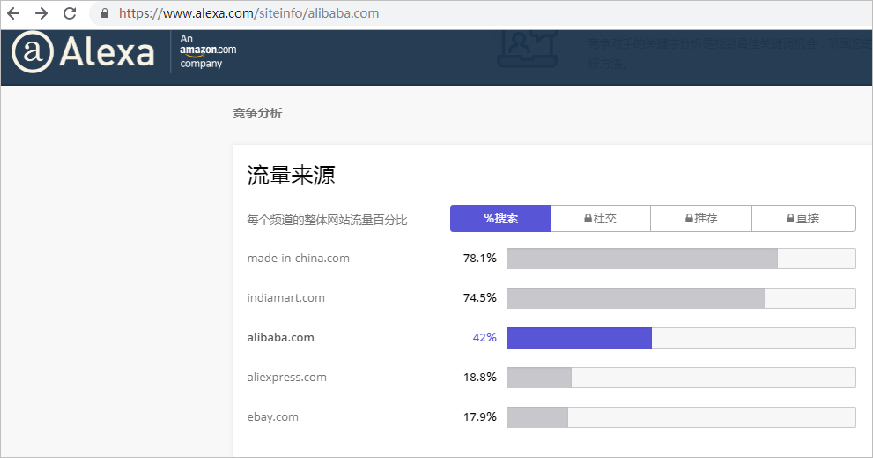Screen dimensions: 874x458
Task: Switch to the %搜索 tab
Action: (501, 218)
